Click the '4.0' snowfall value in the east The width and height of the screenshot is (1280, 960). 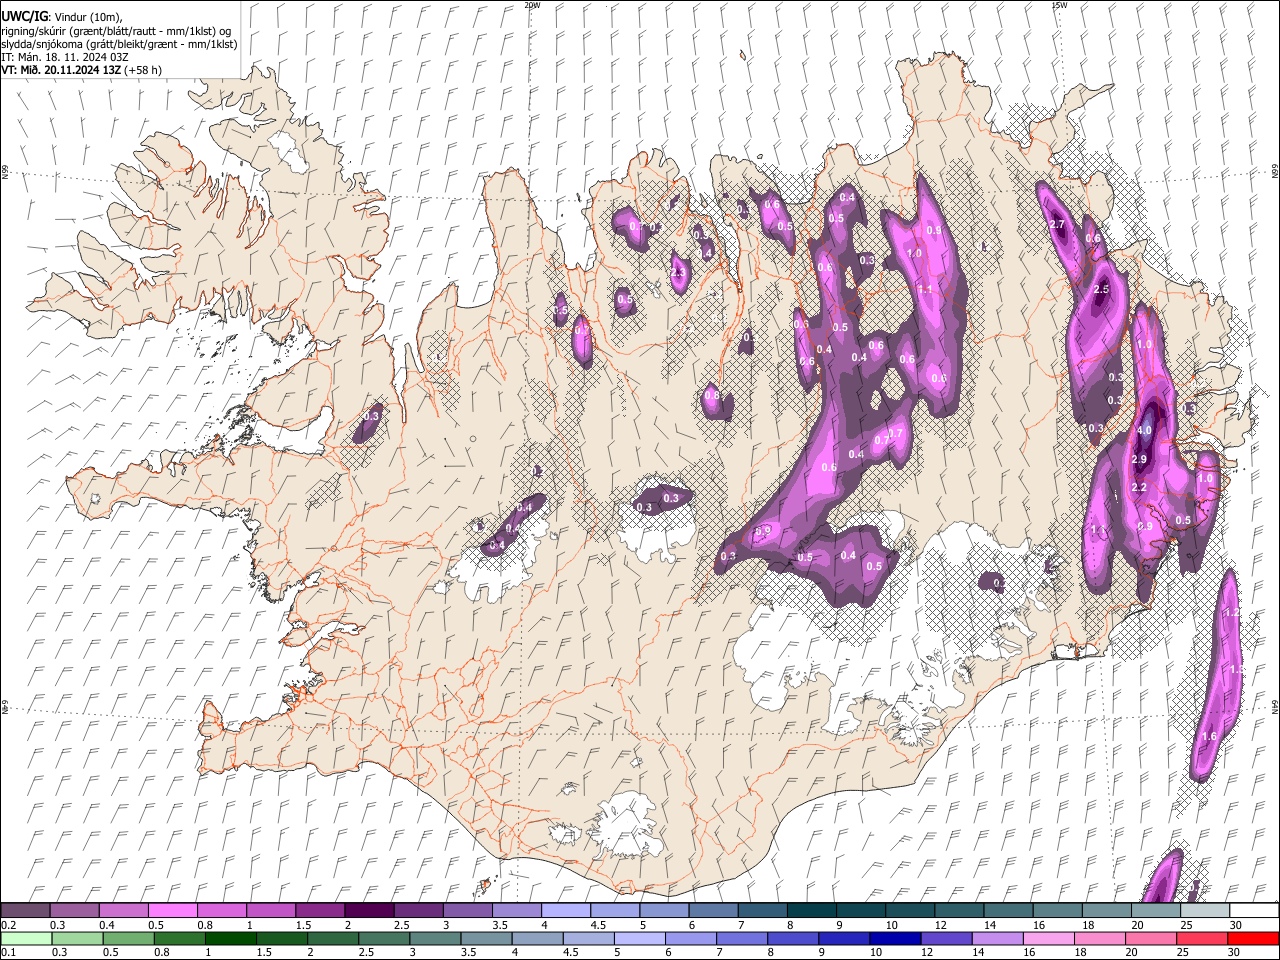click(1145, 430)
